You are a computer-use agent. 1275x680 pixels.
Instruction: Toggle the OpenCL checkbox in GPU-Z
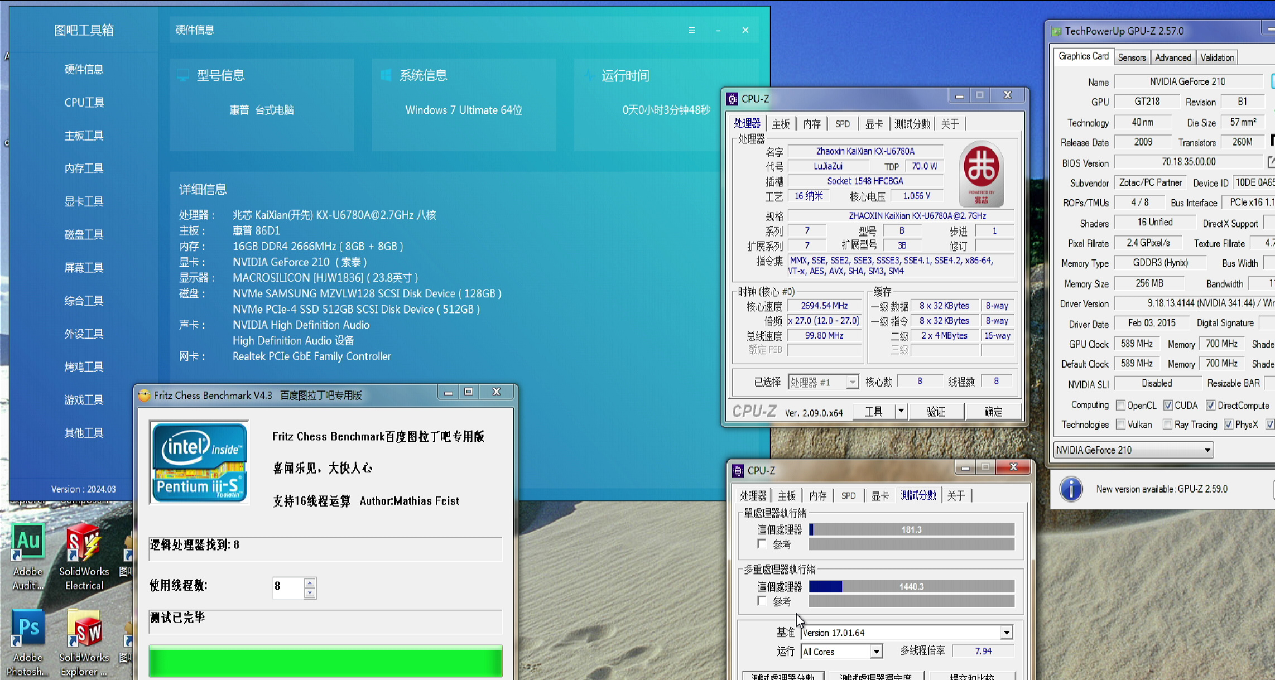(1120, 405)
